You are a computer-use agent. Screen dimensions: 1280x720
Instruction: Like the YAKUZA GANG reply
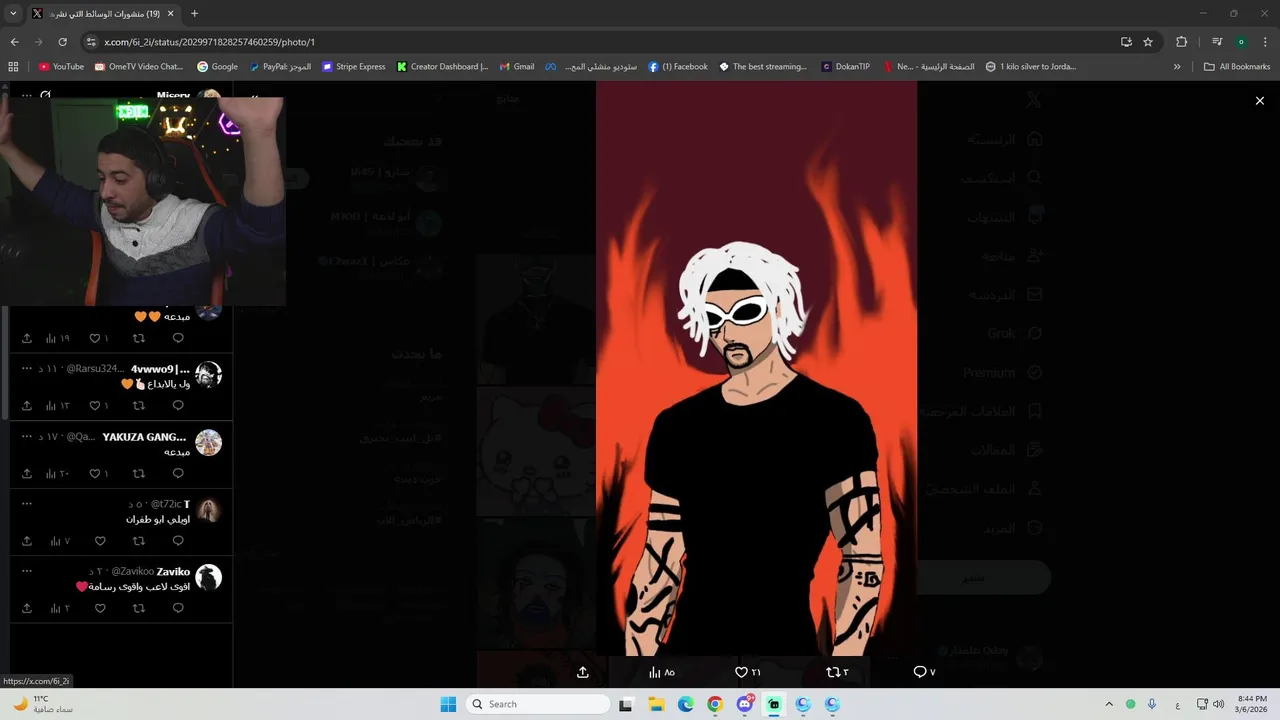95,473
